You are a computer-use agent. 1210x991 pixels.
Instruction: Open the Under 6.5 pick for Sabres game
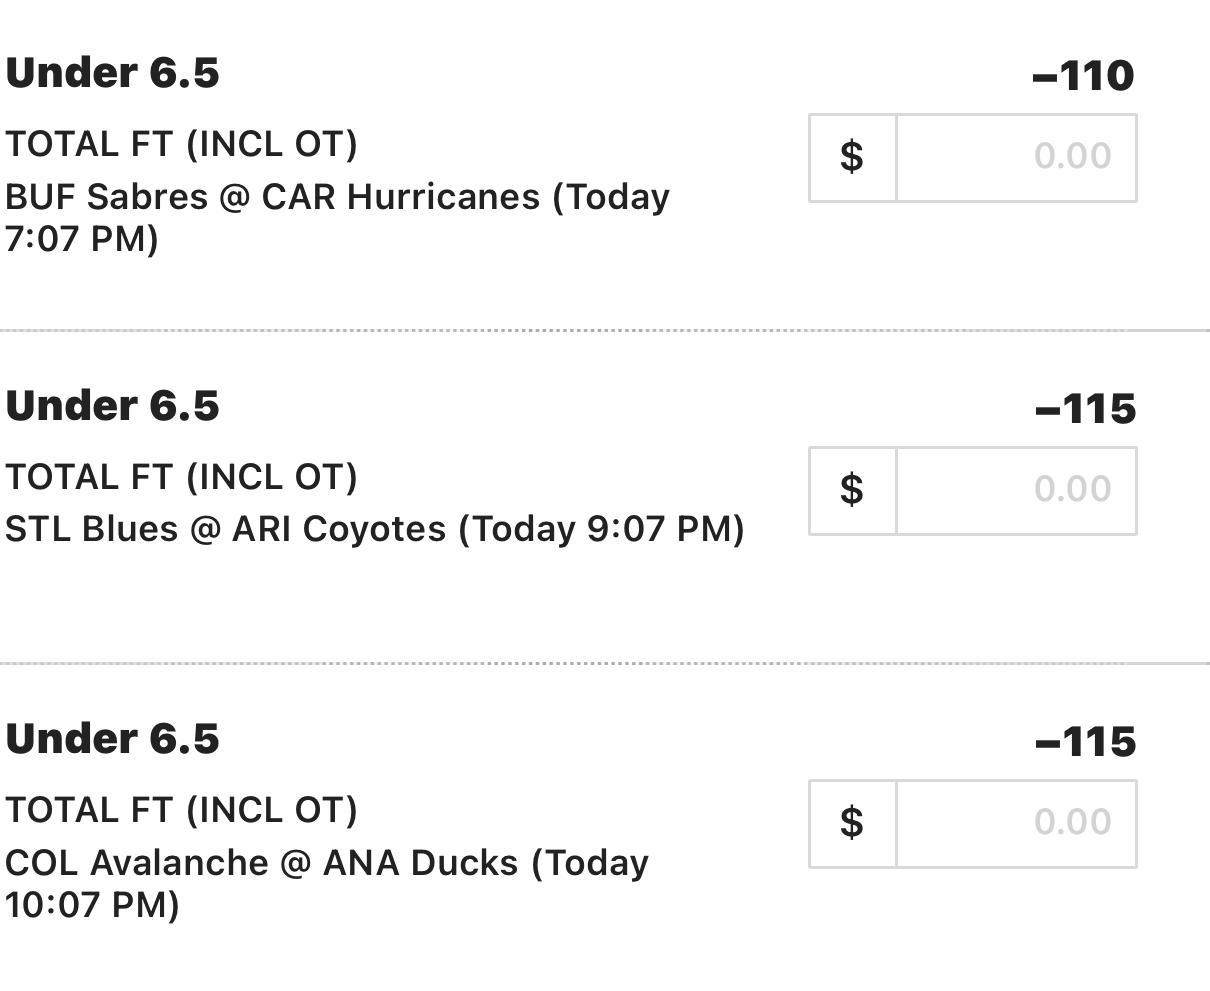point(112,73)
